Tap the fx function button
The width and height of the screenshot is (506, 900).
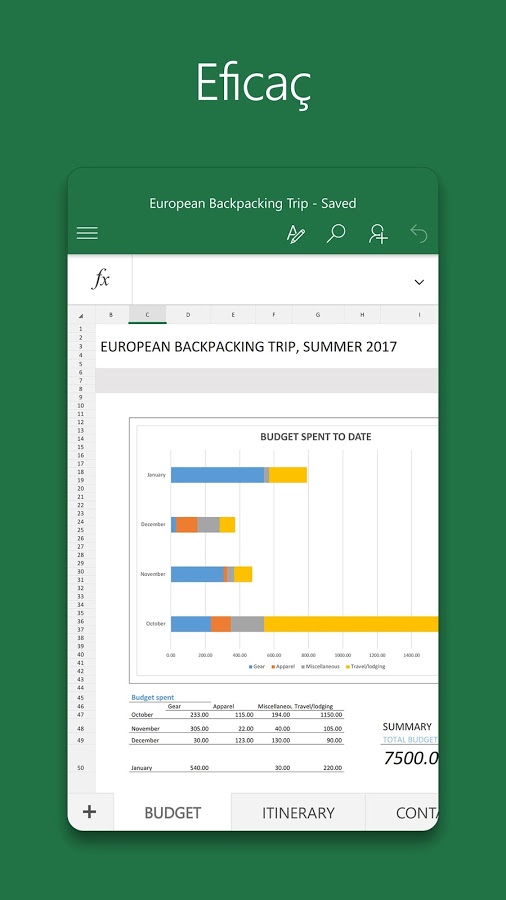(x=100, y=280)
